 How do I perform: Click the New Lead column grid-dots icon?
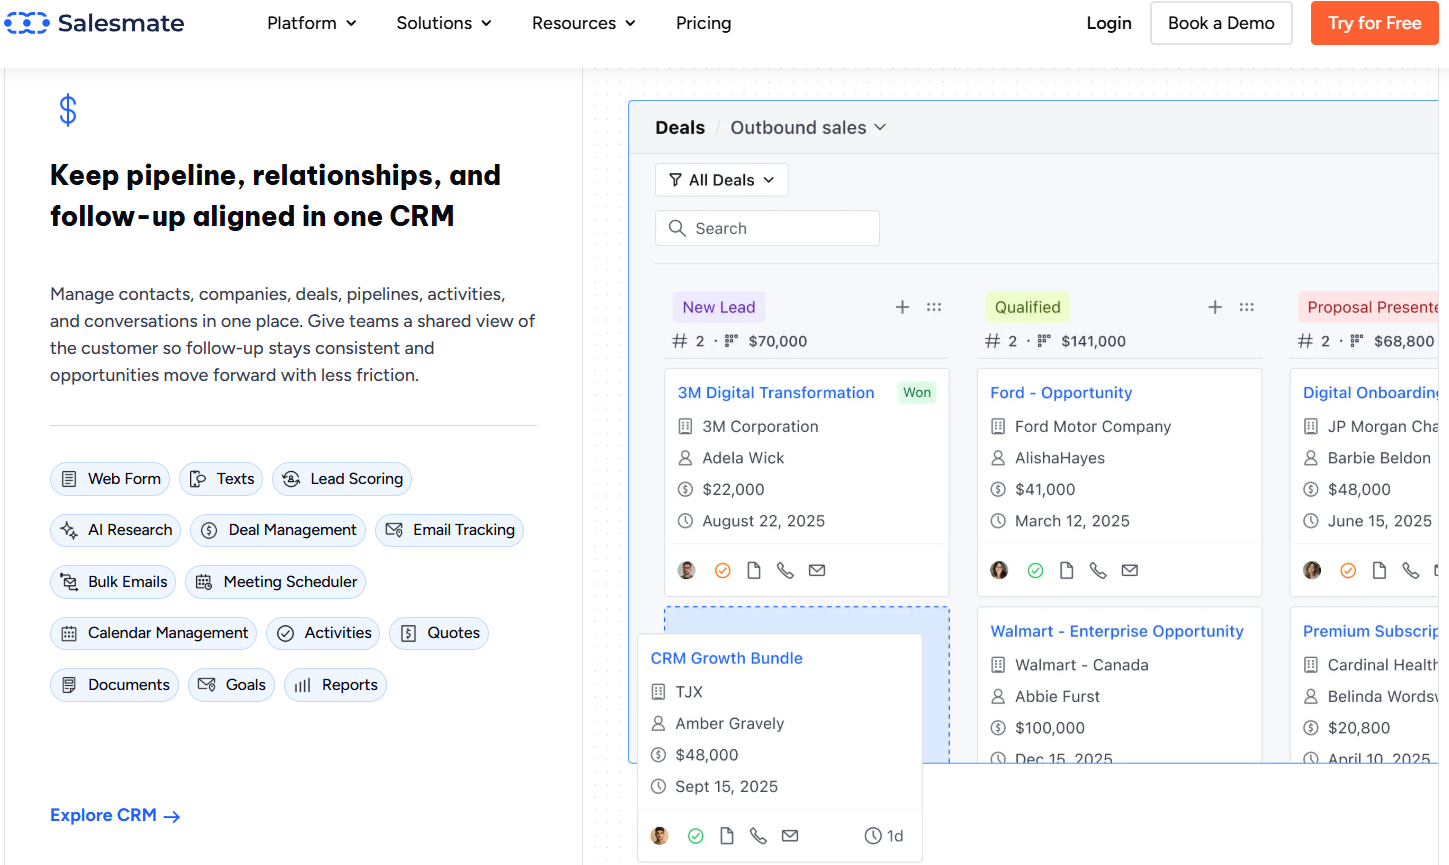click(934, 307)
